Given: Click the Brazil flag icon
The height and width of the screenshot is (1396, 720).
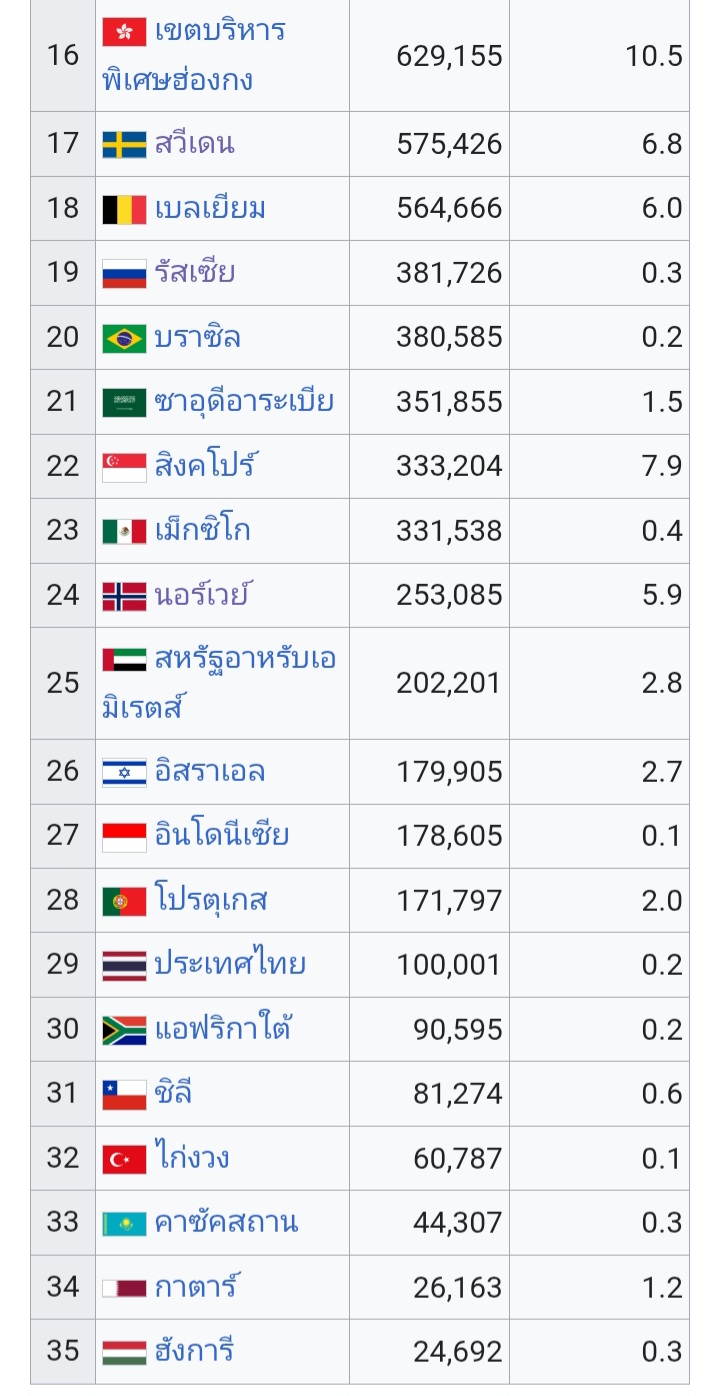Looking at the screenshot, I should (124, 338).
